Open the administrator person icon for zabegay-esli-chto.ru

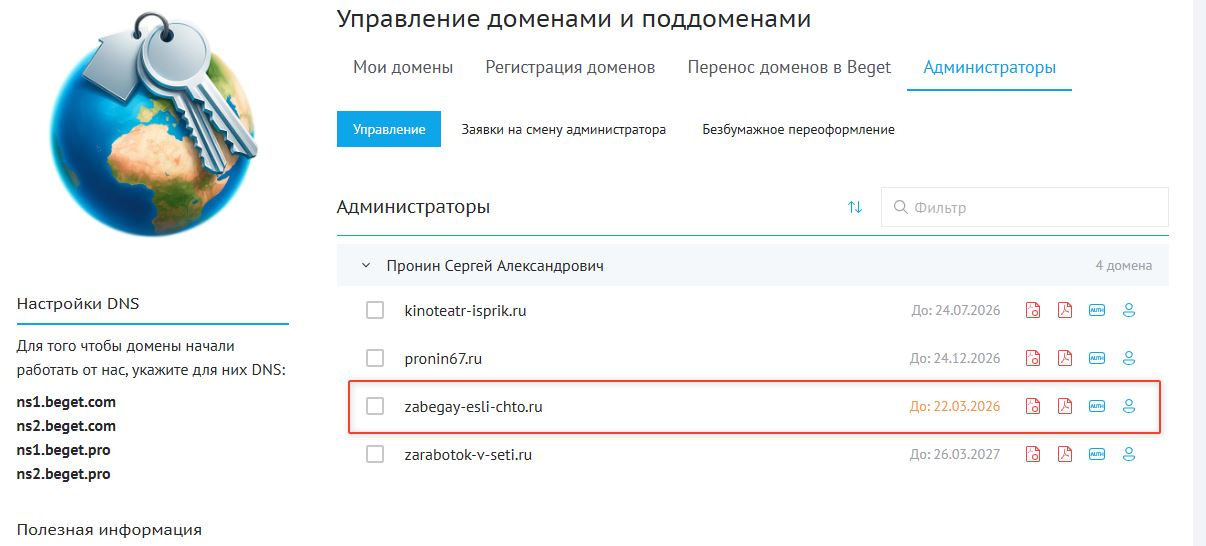[1129, 406]
